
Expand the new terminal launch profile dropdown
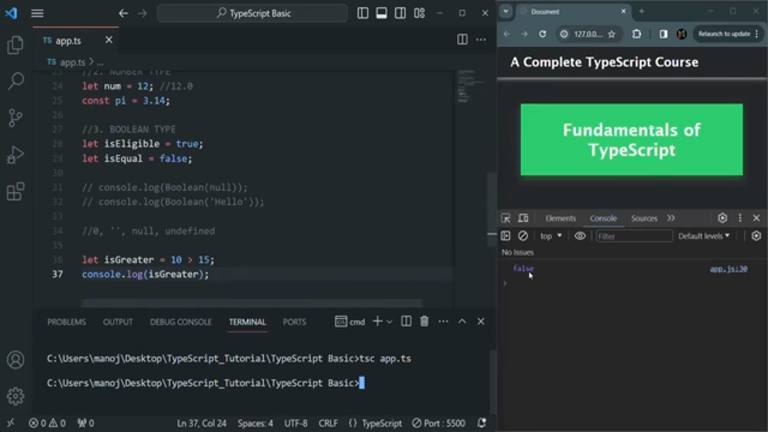tap(389, 322)
